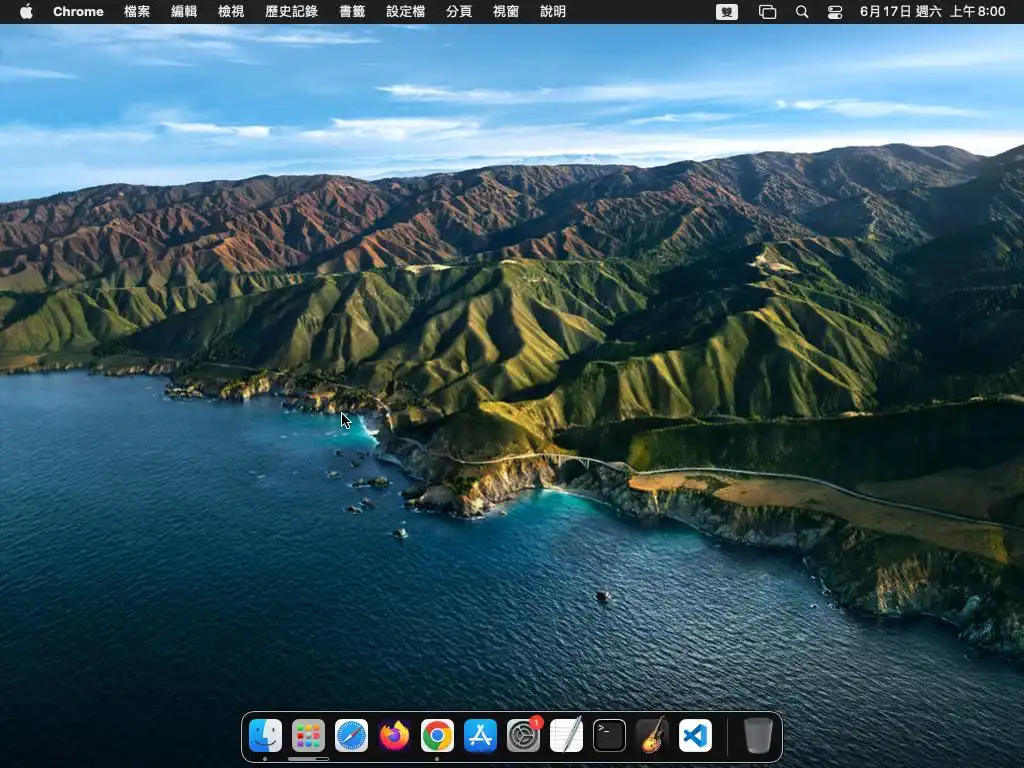Screen dimensions: 1024x768
Task: Launch Safari from the Dock
Action: [351, 735]
